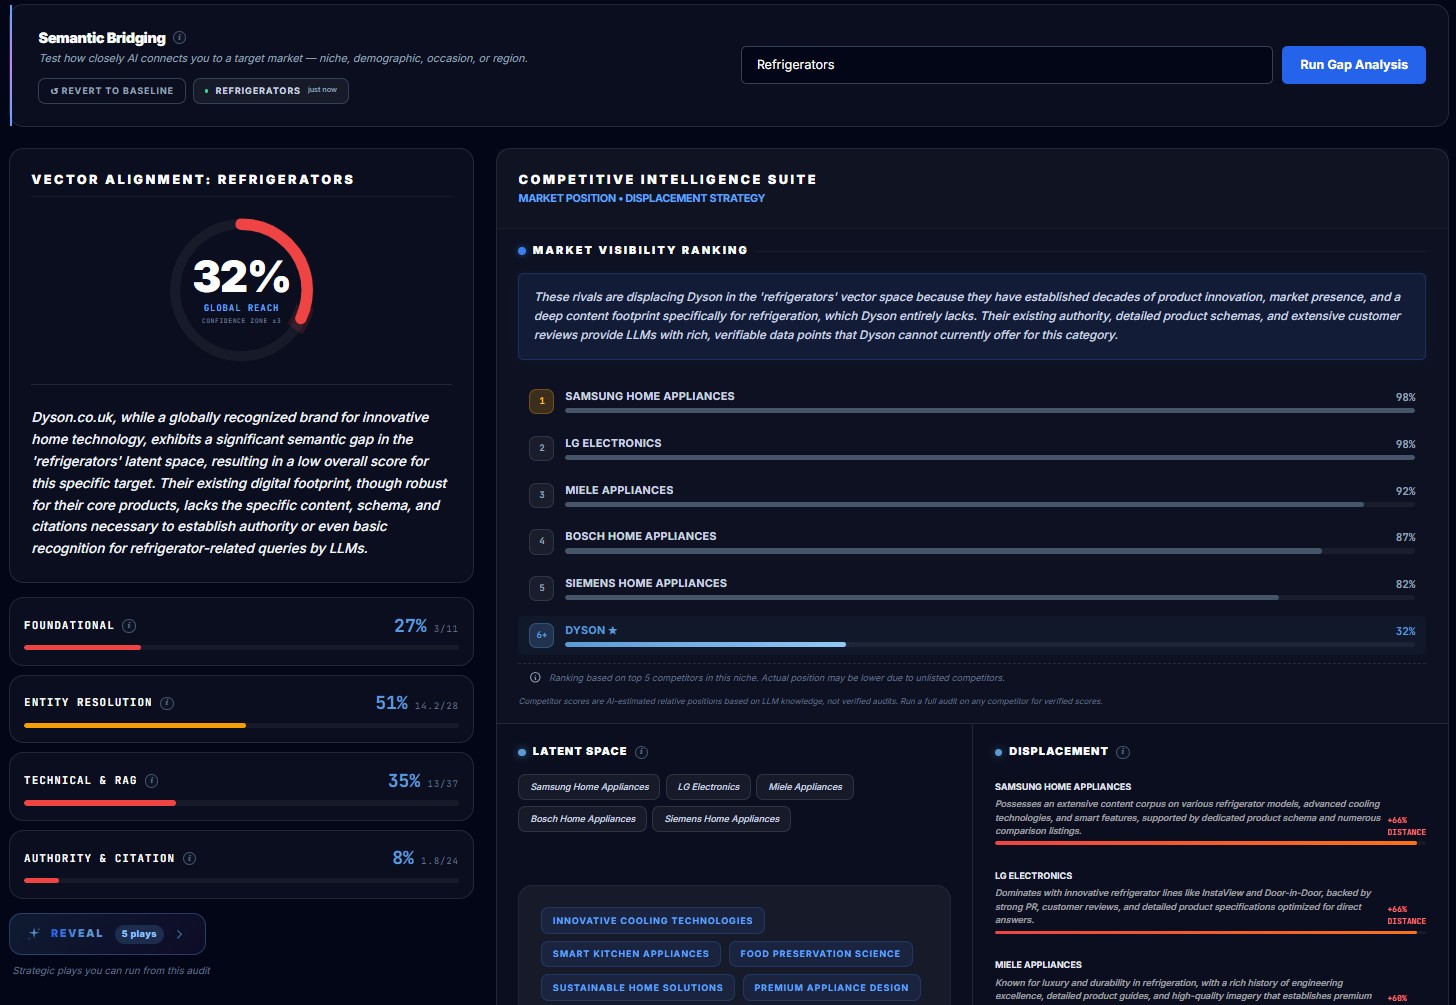This screenshot has height=1005, width=1456.
Task: Click Market Visibility Ranking heading
Action: [x=640, y=250]
